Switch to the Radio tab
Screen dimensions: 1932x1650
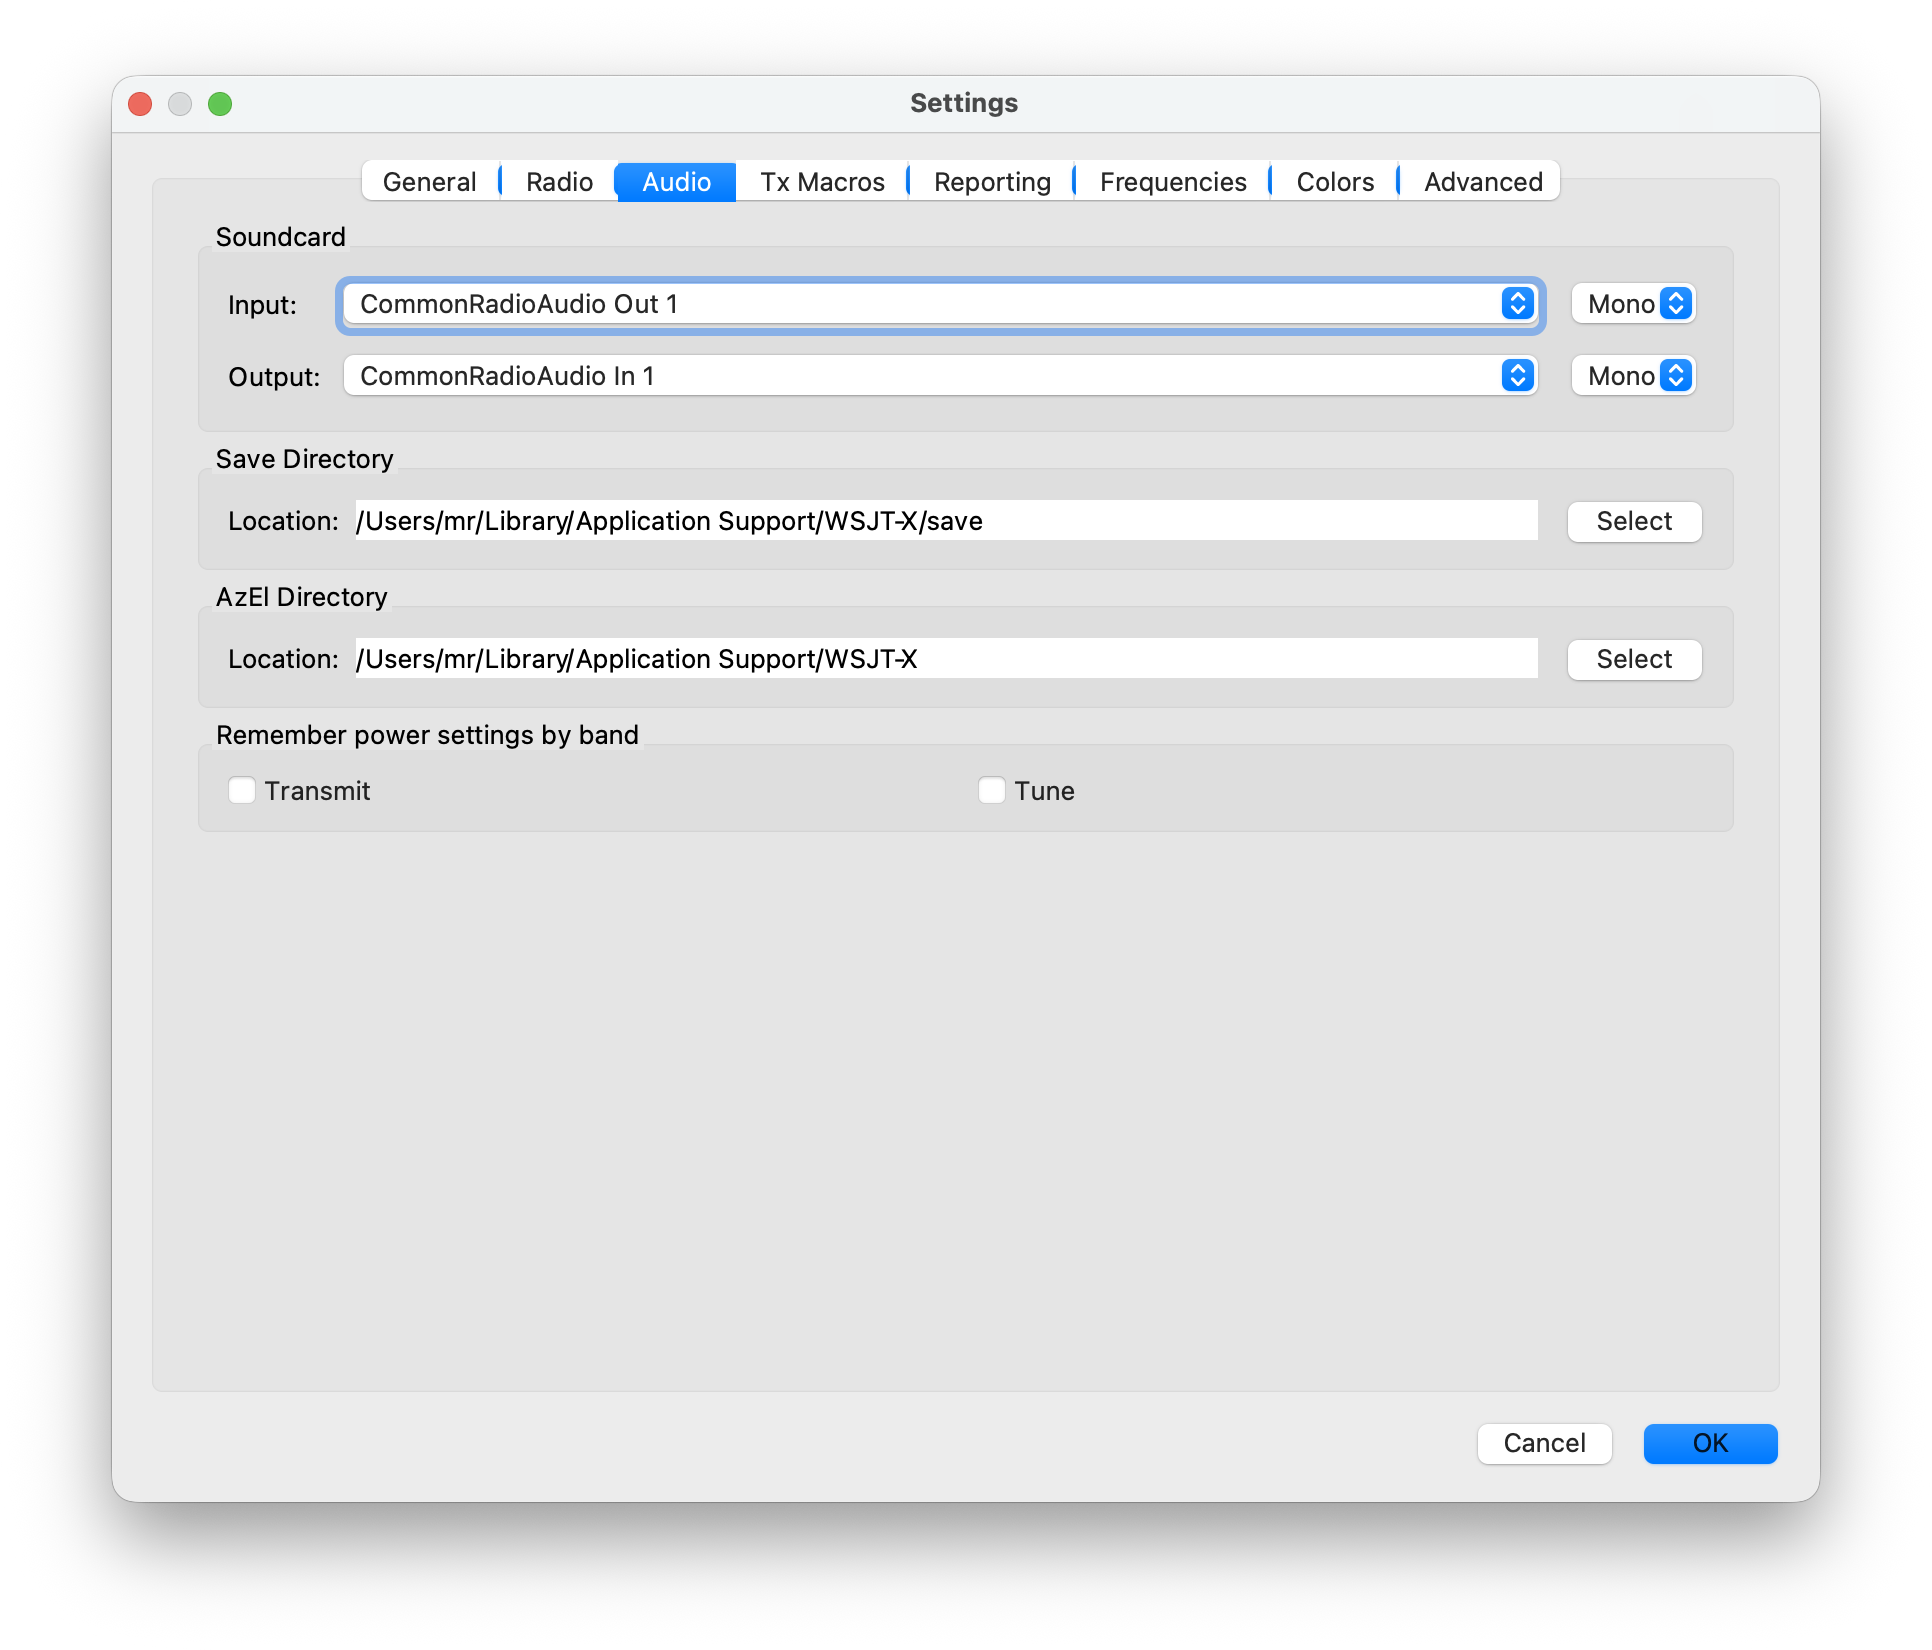(x=559, y=182)
